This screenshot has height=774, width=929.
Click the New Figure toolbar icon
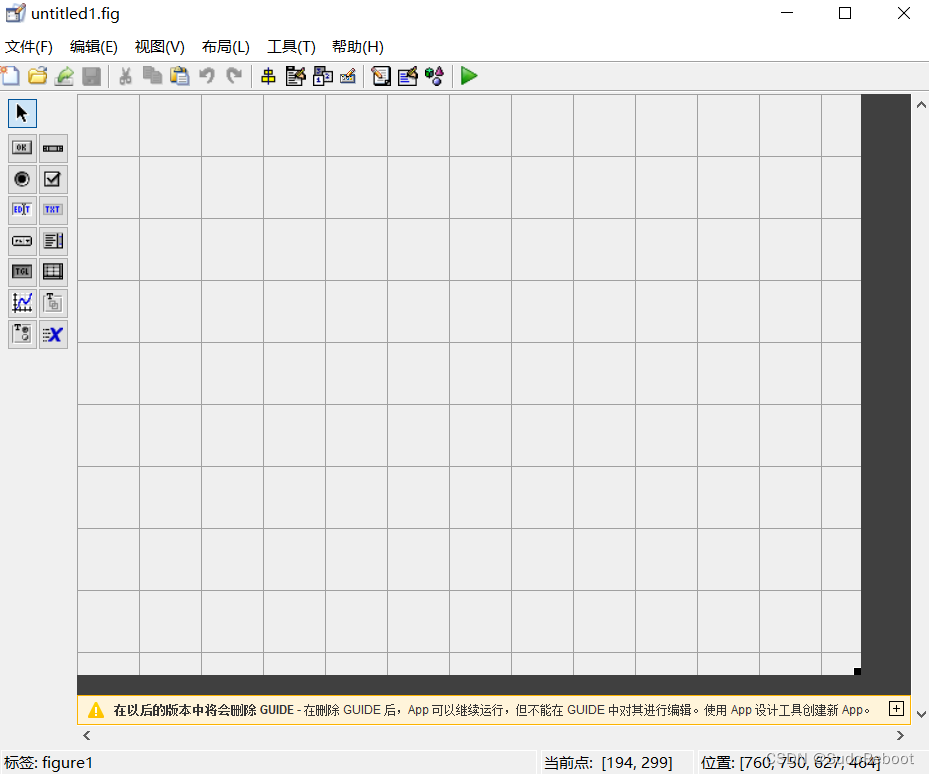click(10, 76)
